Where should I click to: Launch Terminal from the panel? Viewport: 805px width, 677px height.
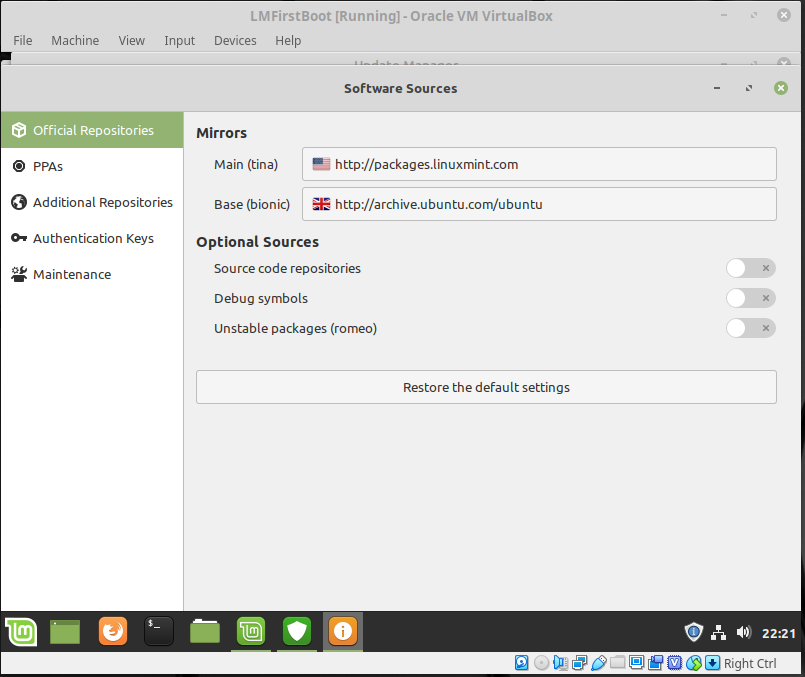[159, 631]
